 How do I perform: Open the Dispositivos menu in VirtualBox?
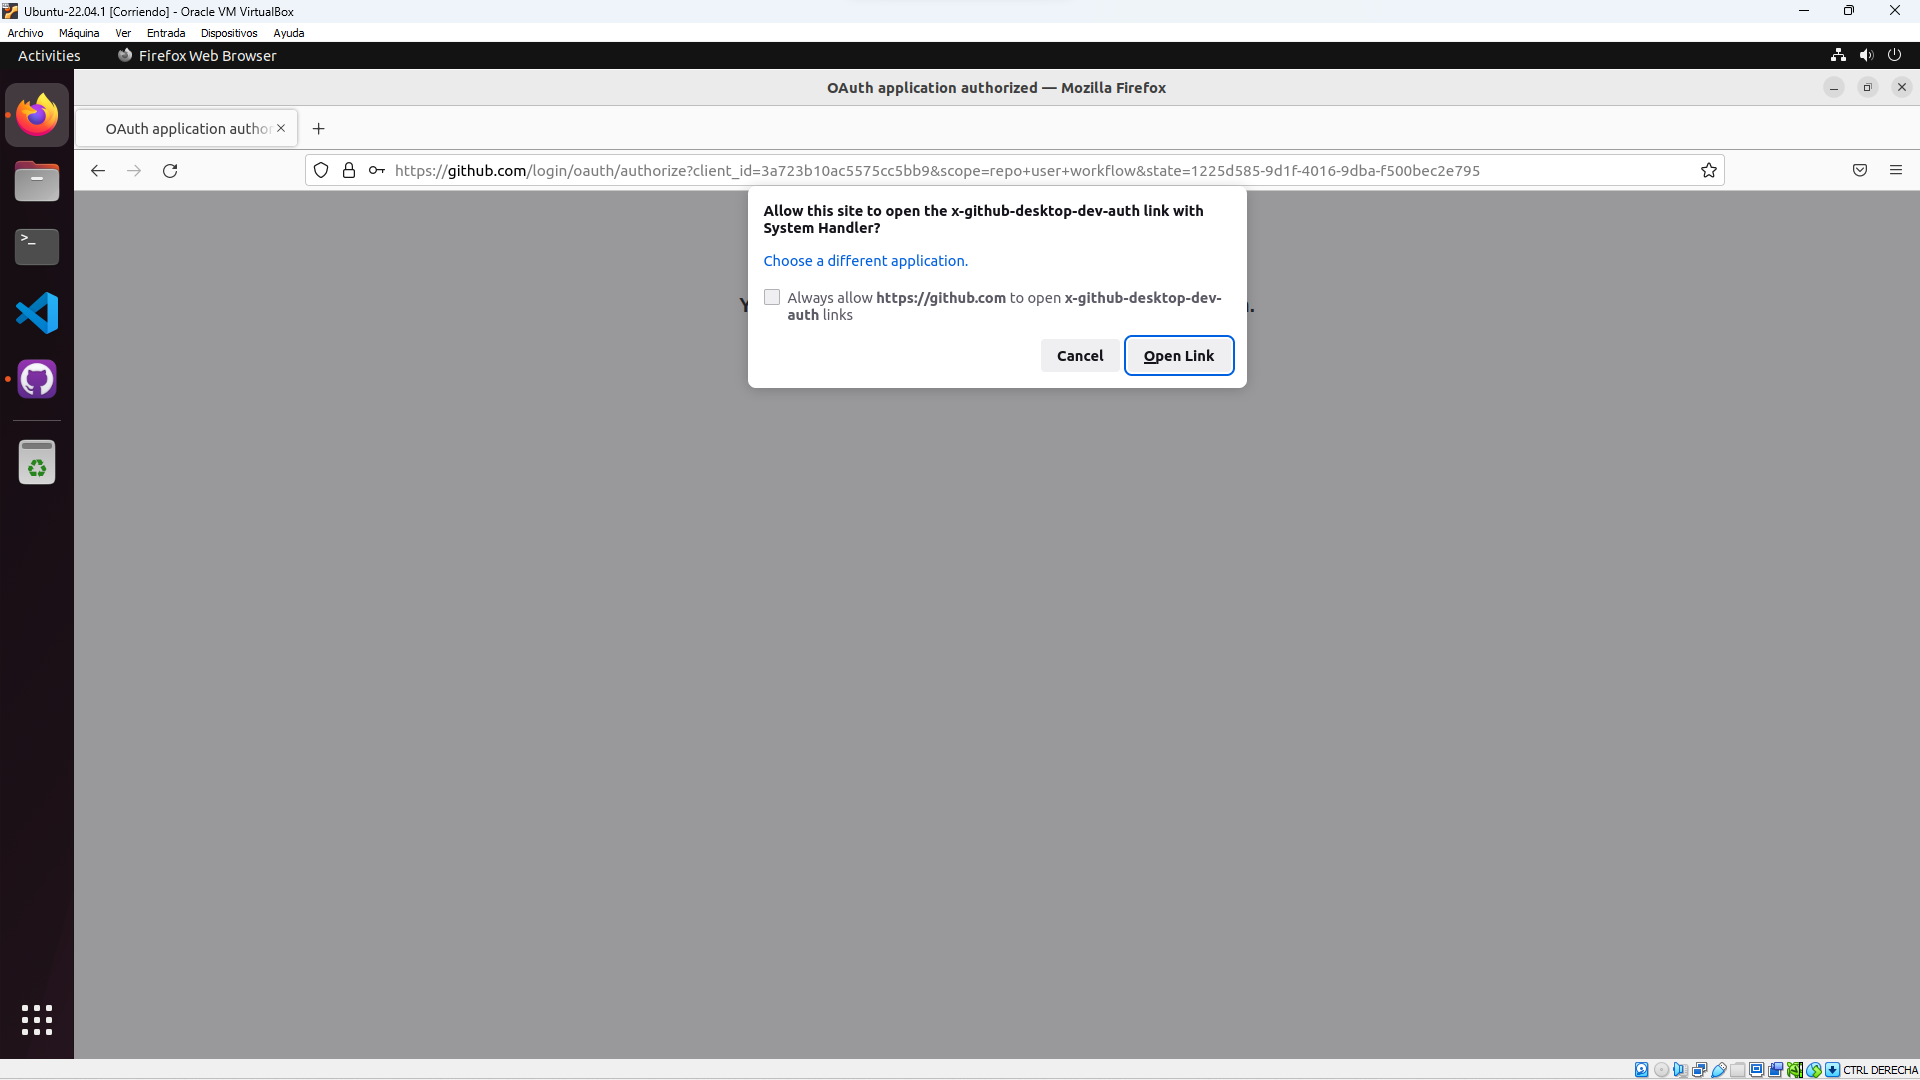[x=228, y=33]
